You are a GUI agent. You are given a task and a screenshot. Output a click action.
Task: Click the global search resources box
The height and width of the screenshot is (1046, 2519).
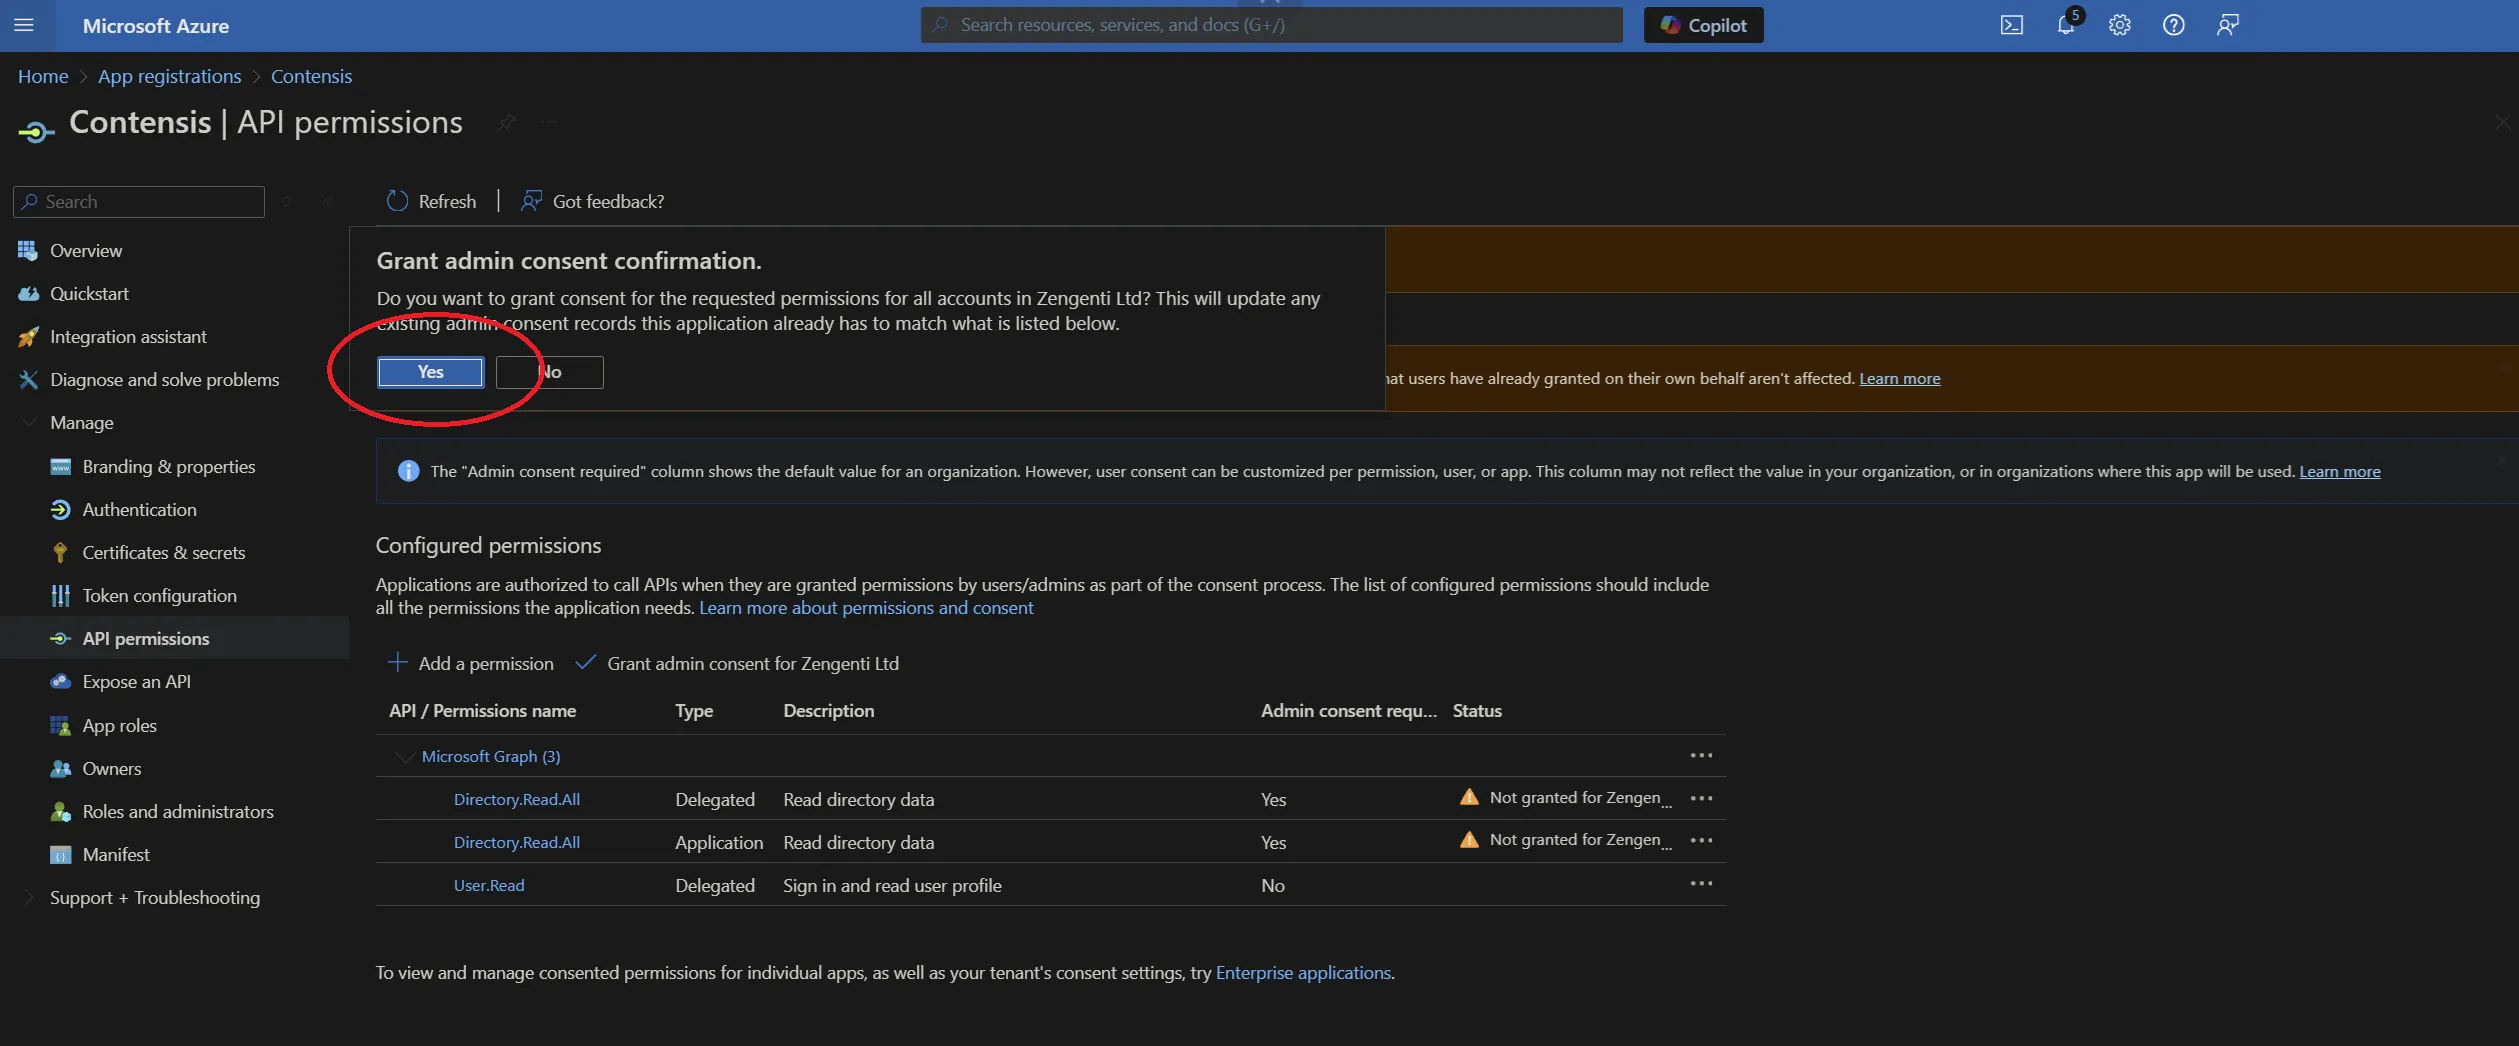click(1271, 25)
